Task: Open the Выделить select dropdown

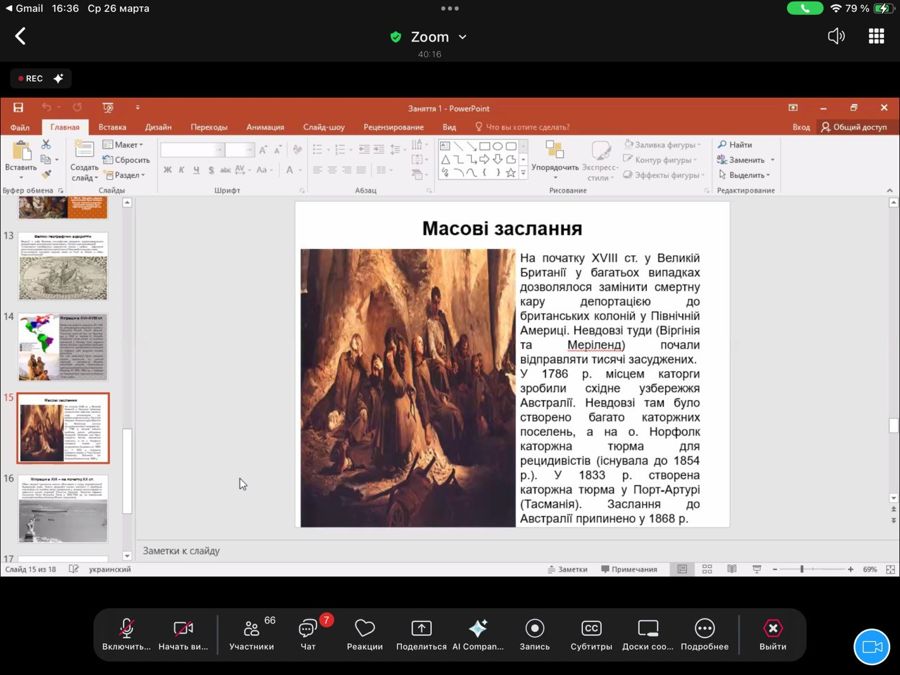Action: tap(744, 174)
